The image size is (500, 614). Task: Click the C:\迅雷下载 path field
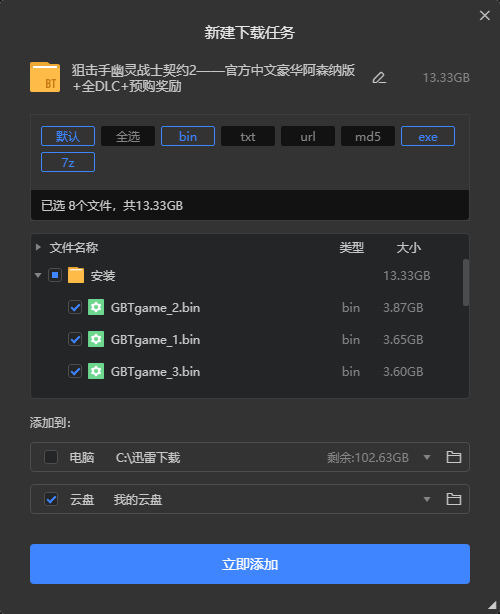point(148,457)
